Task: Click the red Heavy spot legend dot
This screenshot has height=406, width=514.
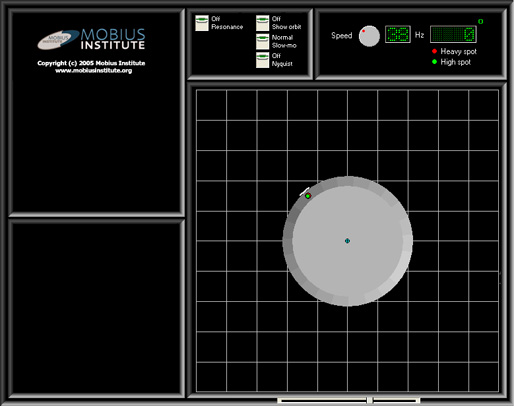Action: 434,51
